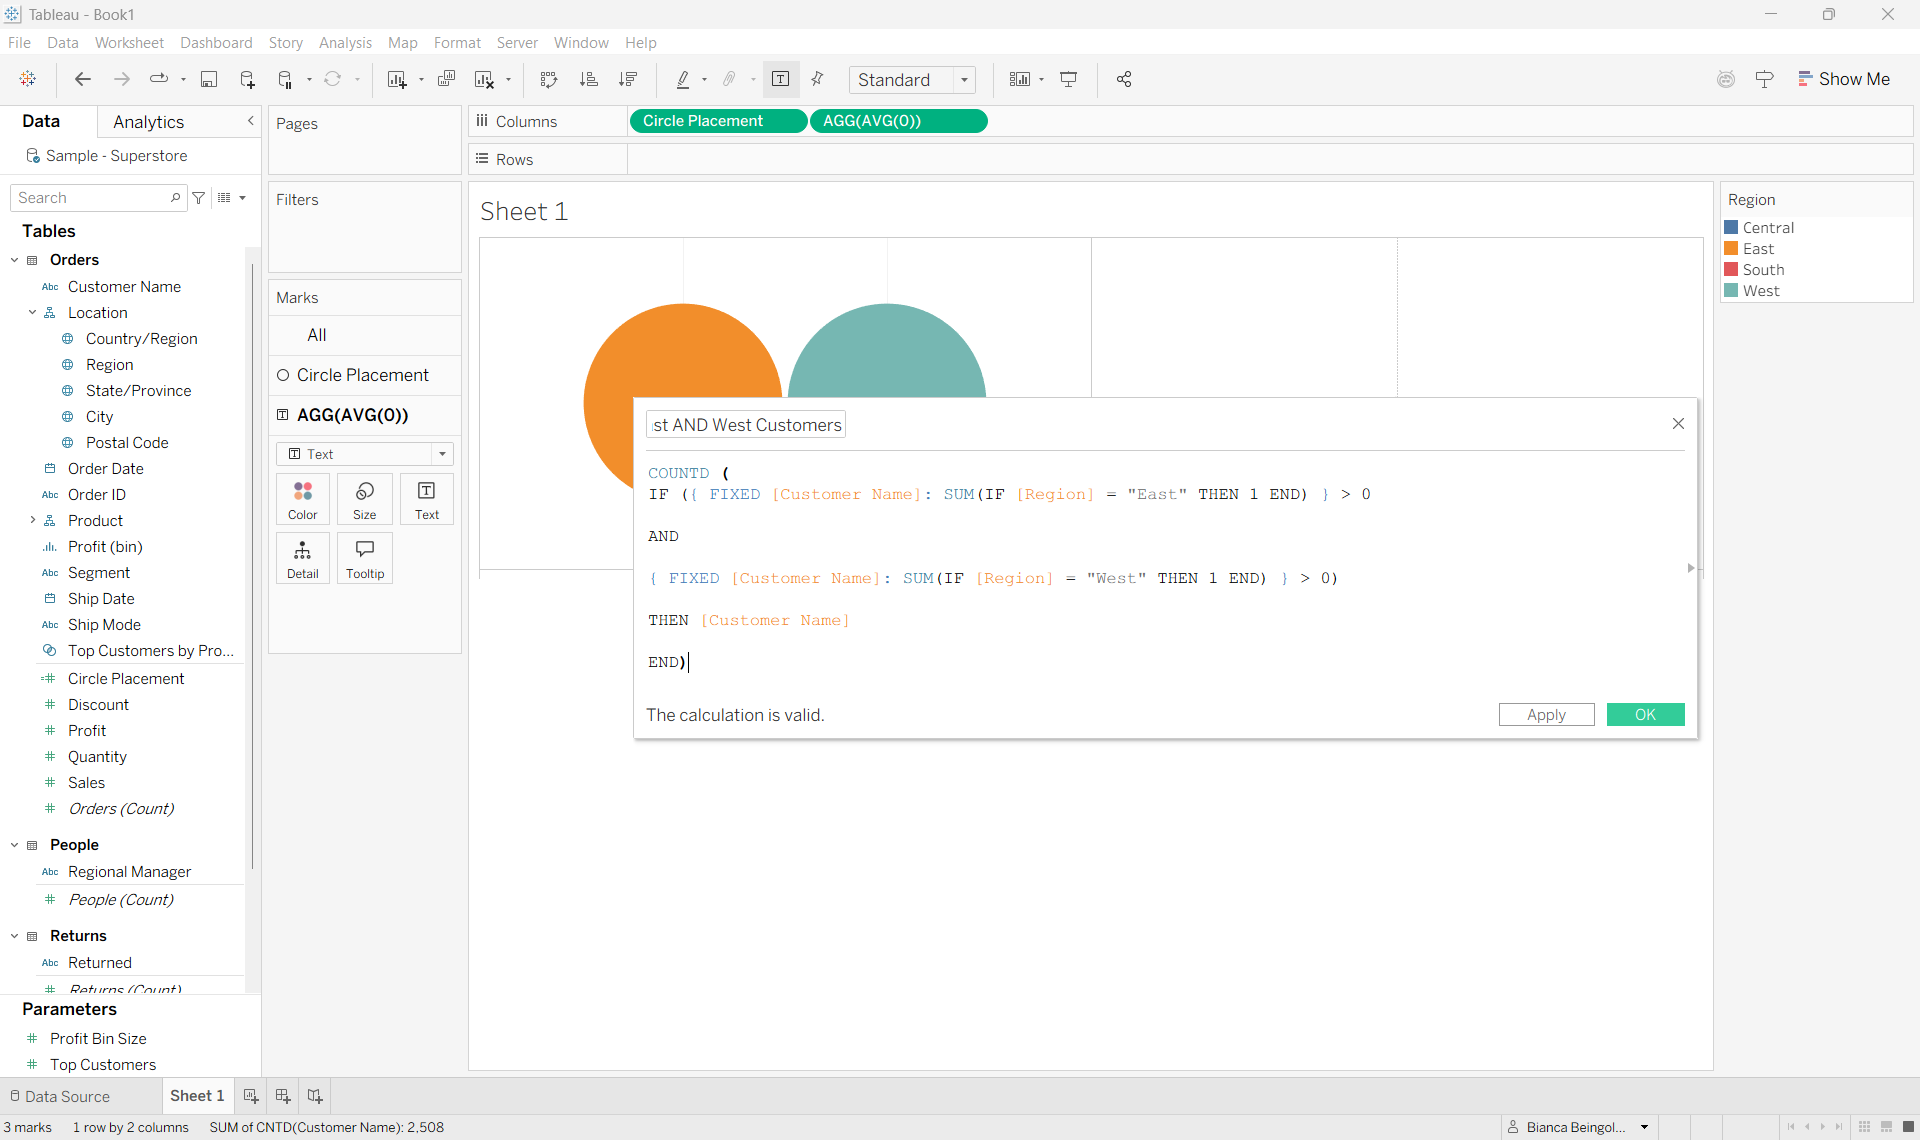The width and height of the screenshot is (1920, 1140).
Task: Switch to the Data Source tab
Action: 60,1097
